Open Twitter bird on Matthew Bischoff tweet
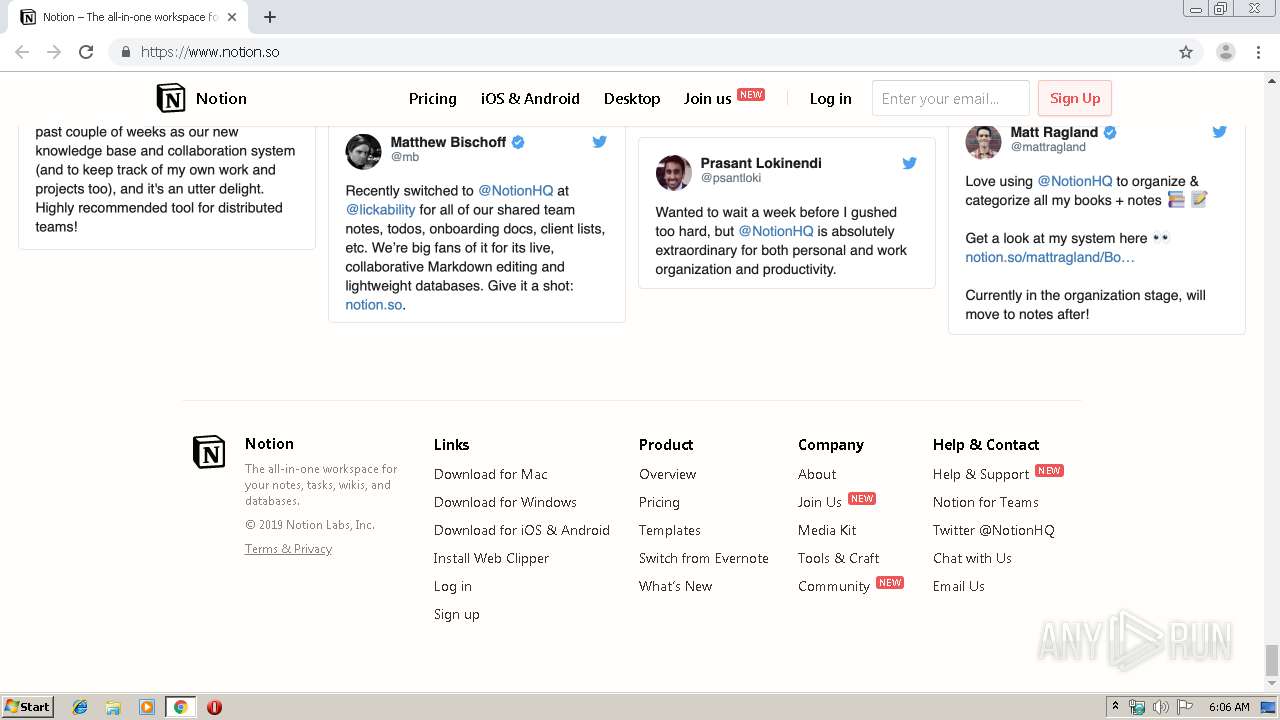1280x720 pixels. tap(600, 142)
